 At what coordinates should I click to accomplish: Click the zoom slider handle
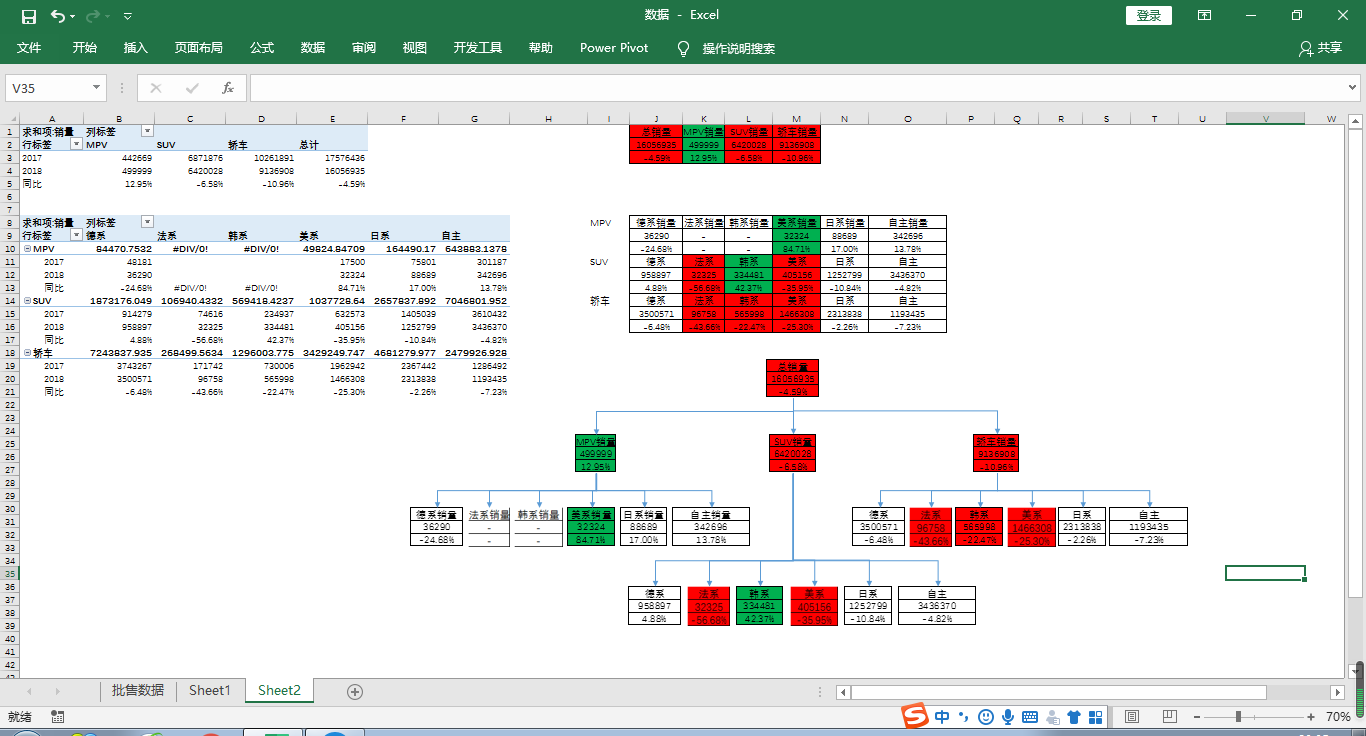pyautogui.click(x=1238, y=717)
